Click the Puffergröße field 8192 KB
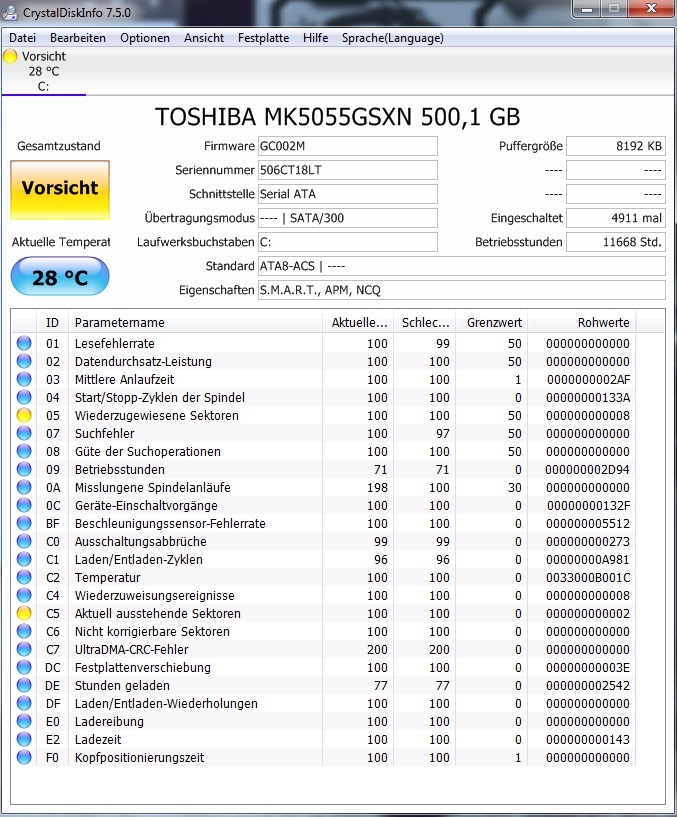677x817 pixels. 616,146
